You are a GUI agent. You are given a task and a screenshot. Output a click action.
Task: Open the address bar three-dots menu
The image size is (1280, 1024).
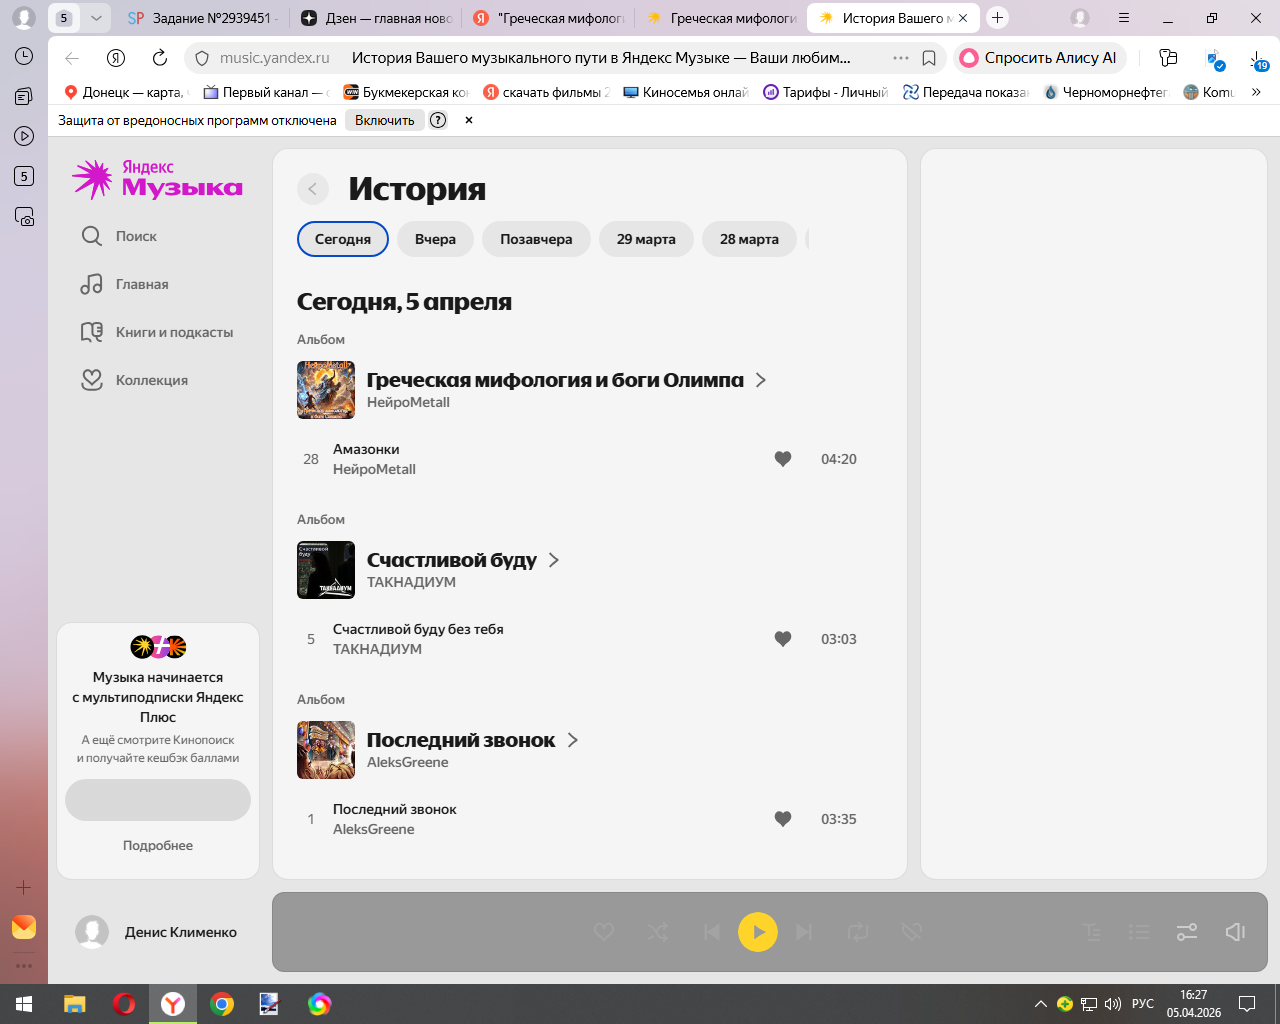(x=901, y=58)
